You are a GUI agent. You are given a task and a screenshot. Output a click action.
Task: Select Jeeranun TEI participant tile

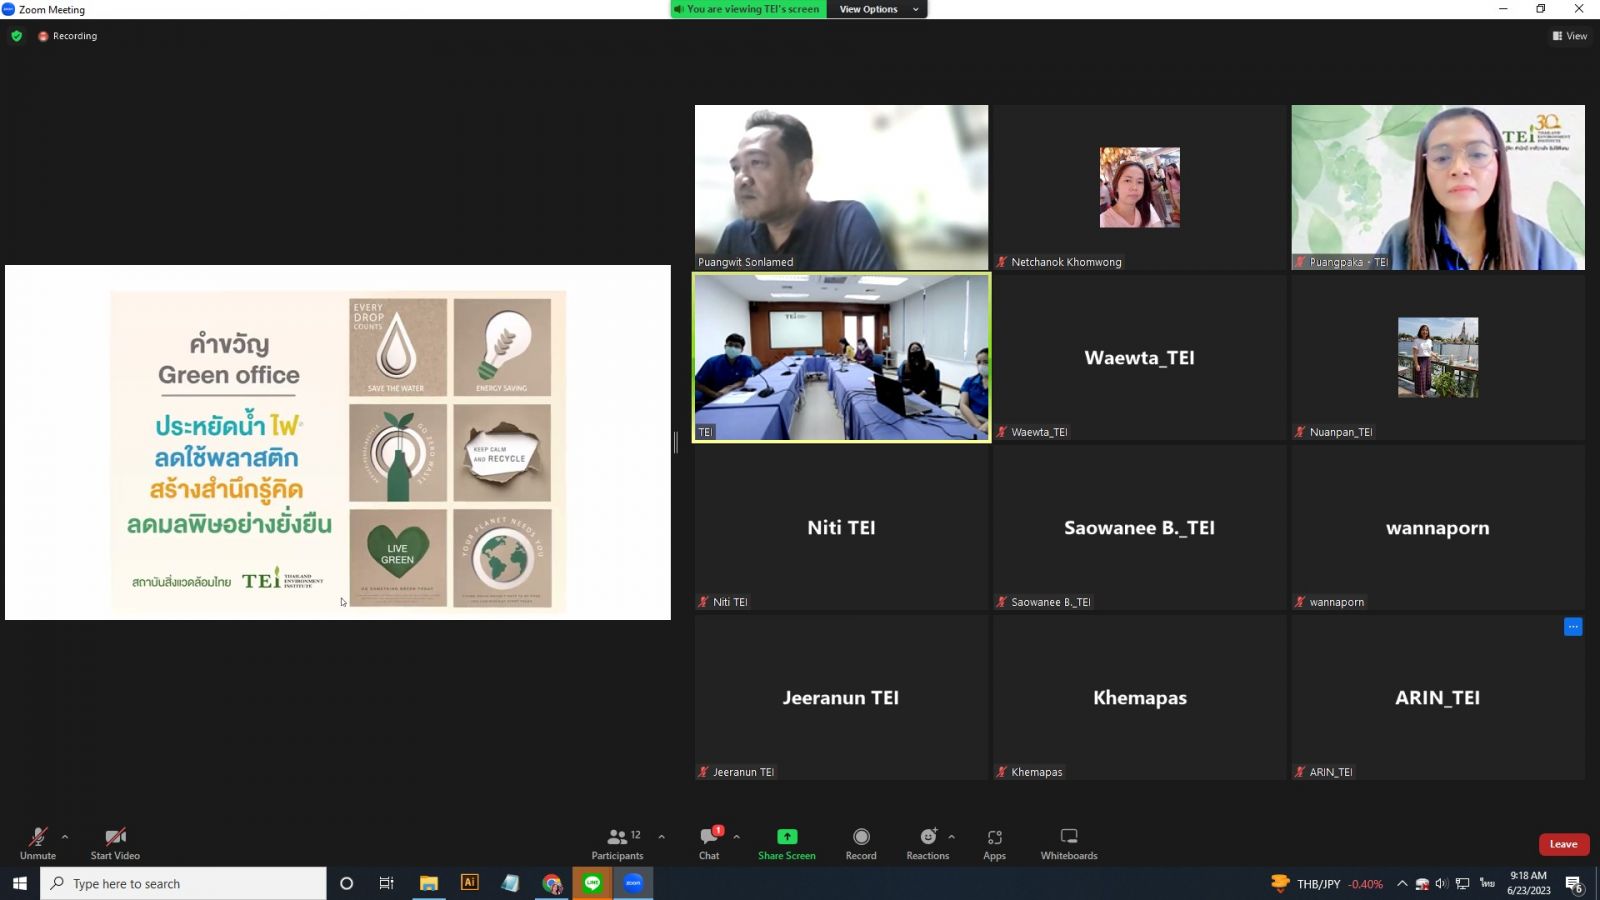coord(841,697)
